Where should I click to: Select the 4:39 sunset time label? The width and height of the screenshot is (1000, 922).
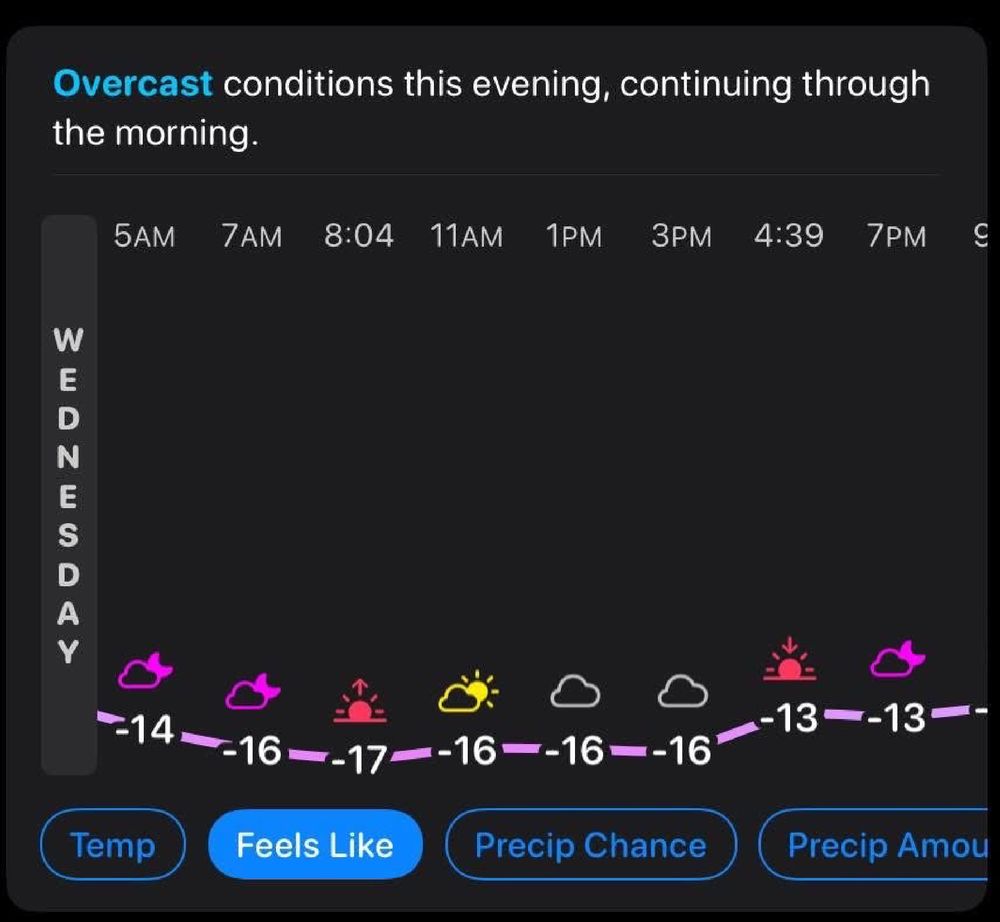click(789, 236)
